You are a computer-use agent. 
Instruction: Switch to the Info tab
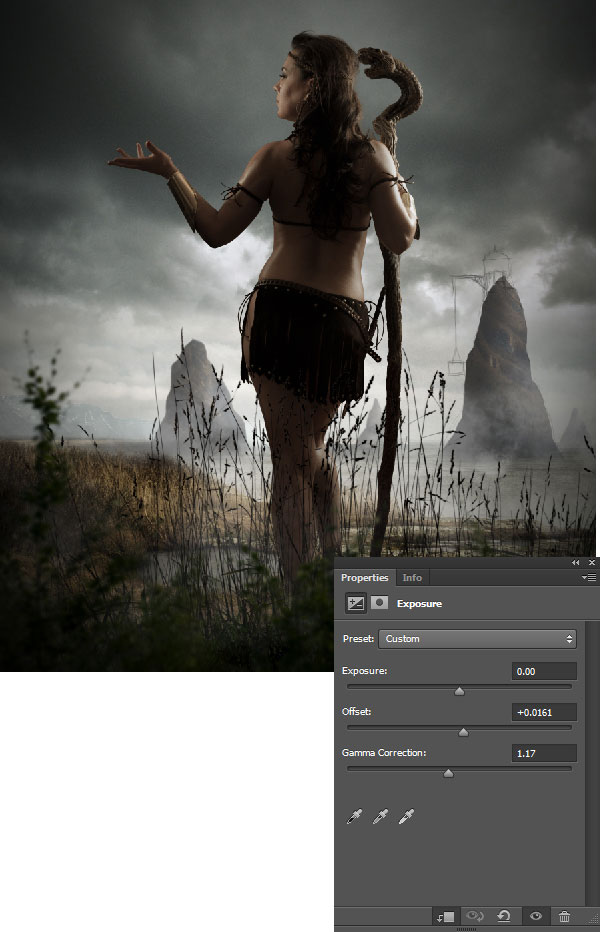(x=412, y=577)
